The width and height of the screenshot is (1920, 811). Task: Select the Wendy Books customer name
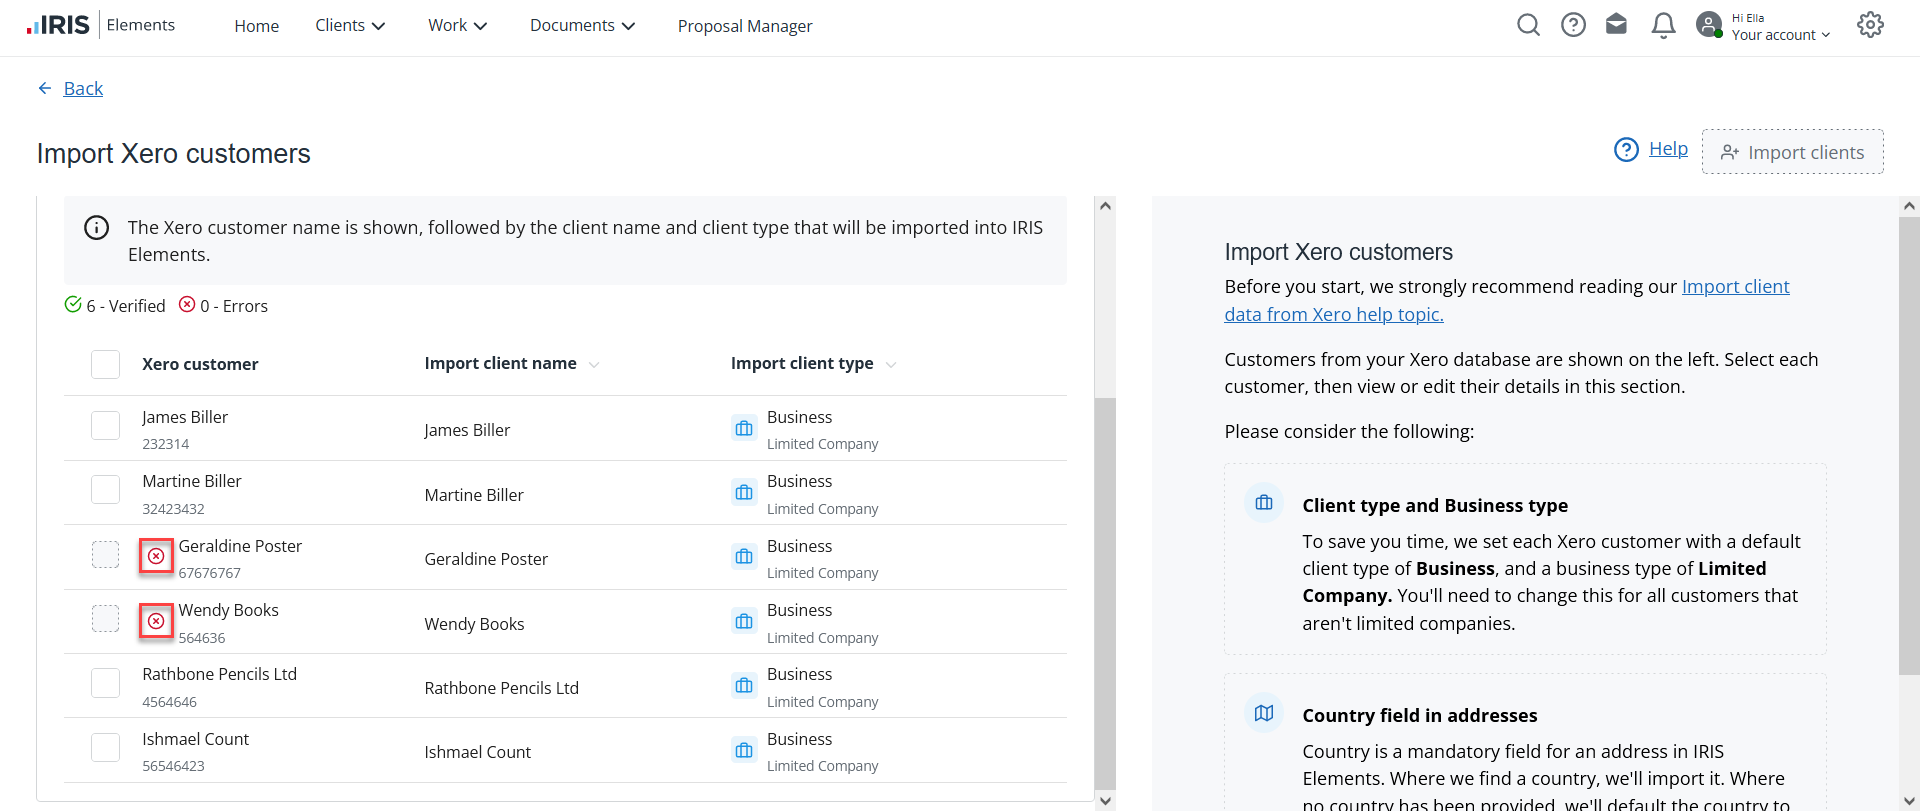pyautogui.click(x=228, y=610)
